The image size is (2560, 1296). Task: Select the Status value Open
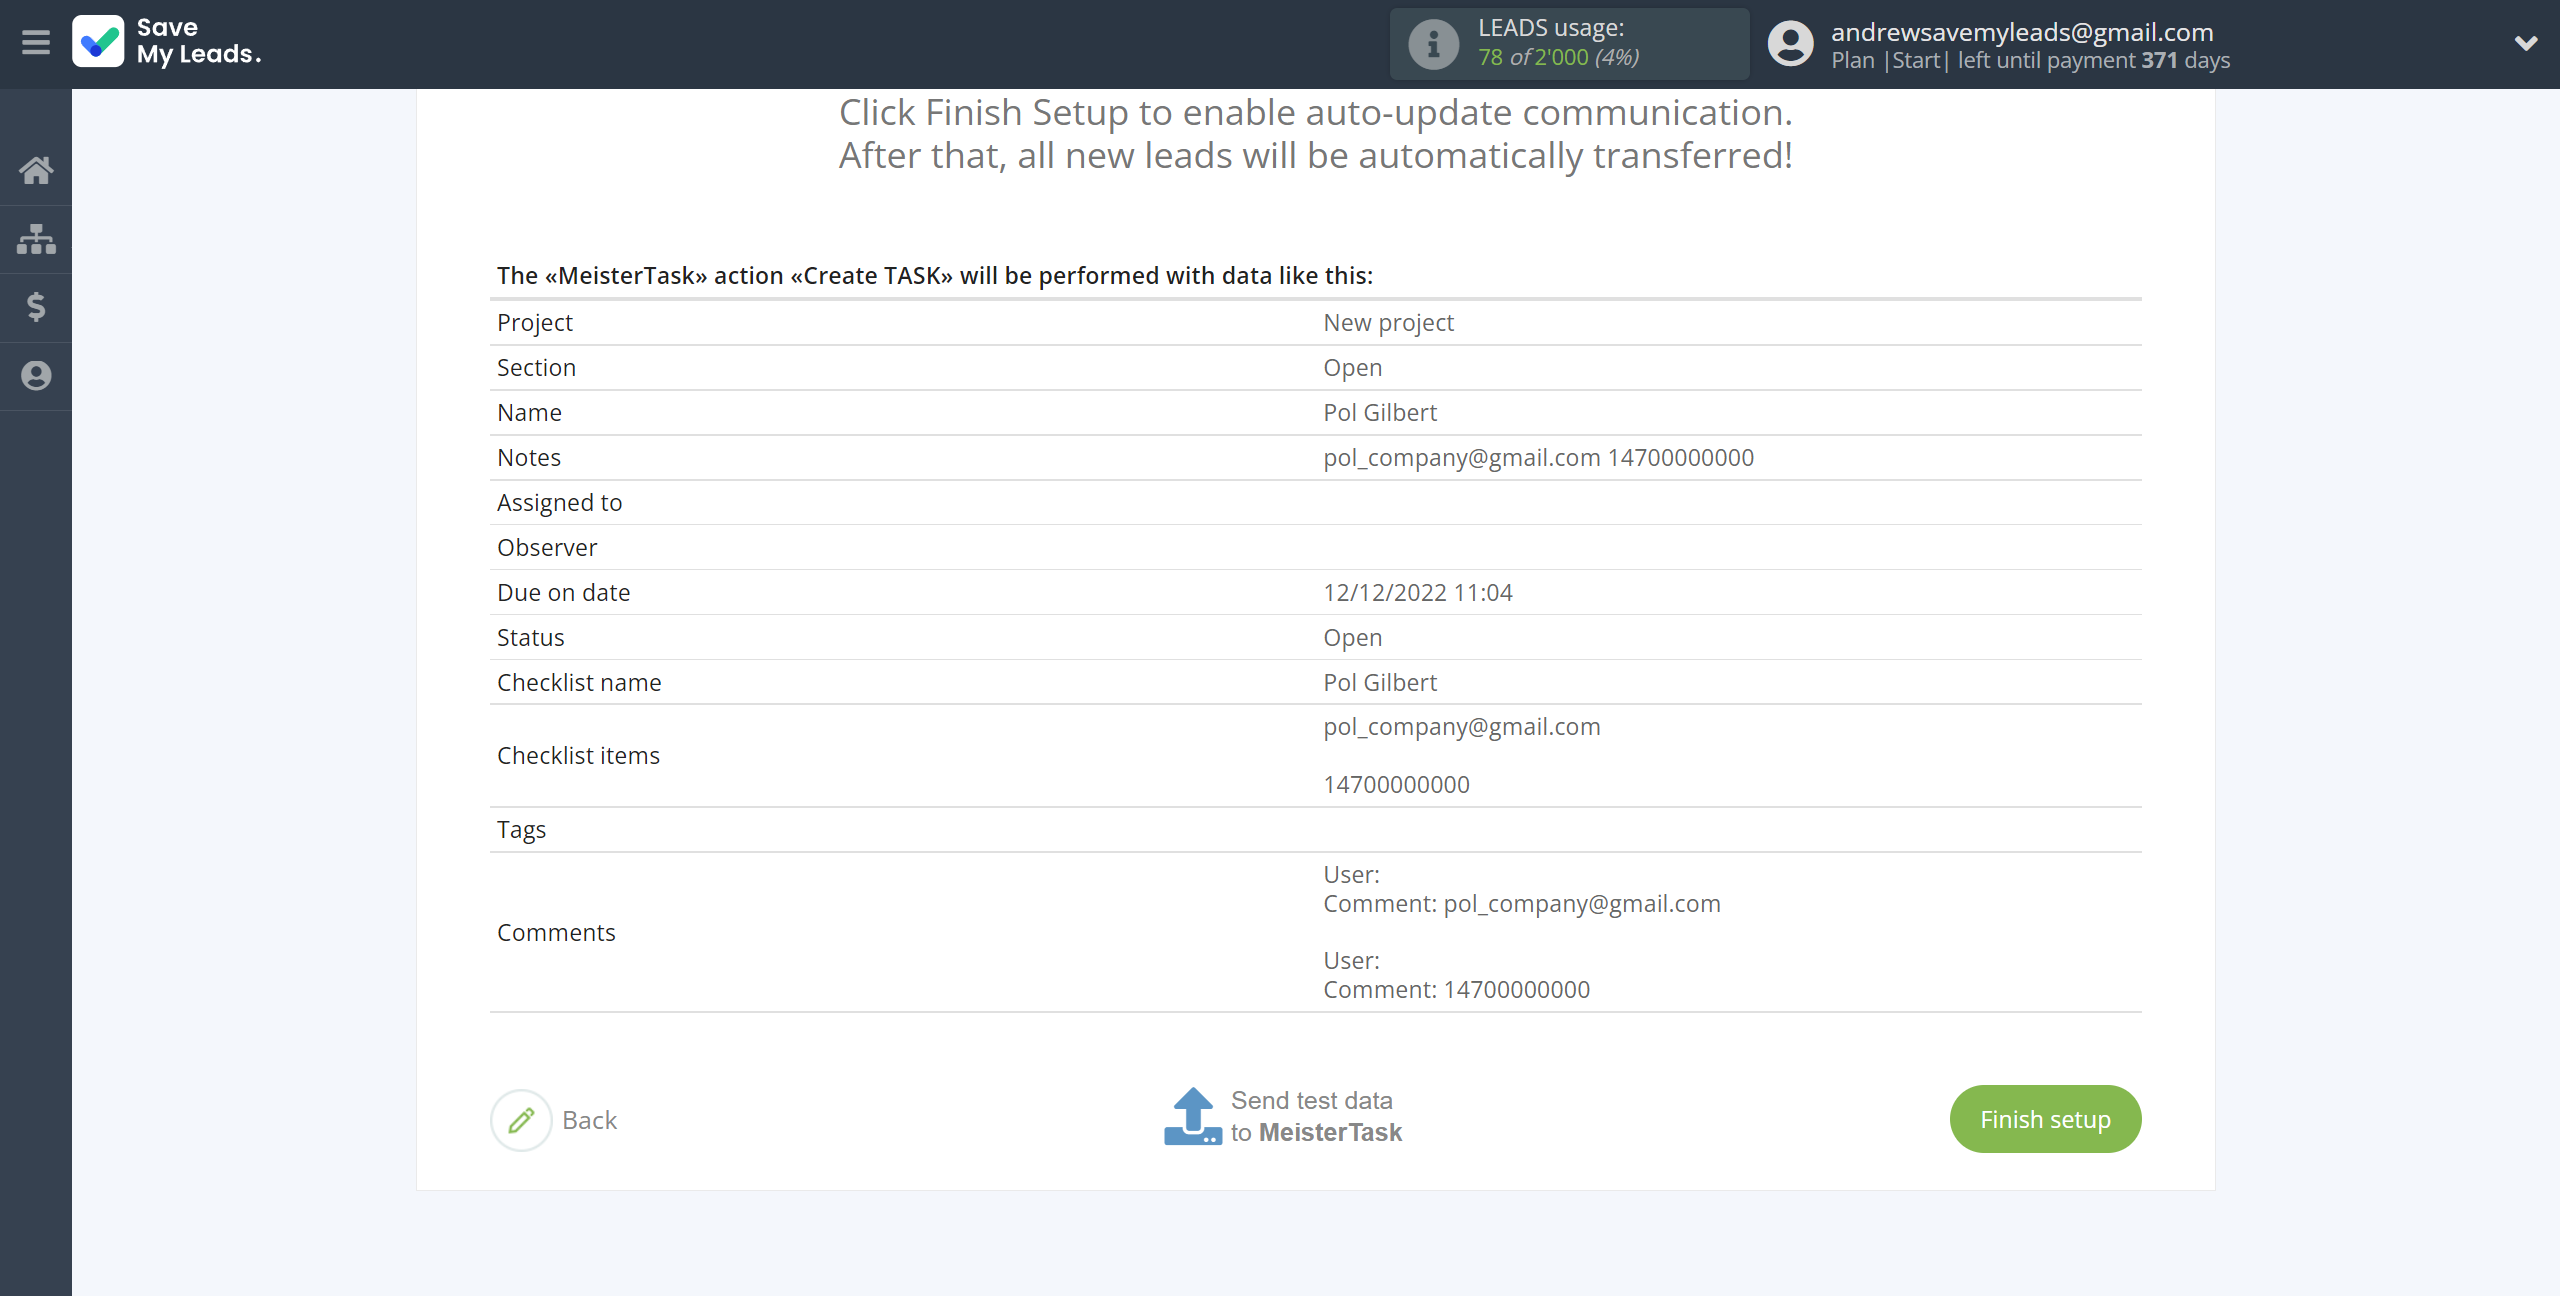(x=1352, y=638)
